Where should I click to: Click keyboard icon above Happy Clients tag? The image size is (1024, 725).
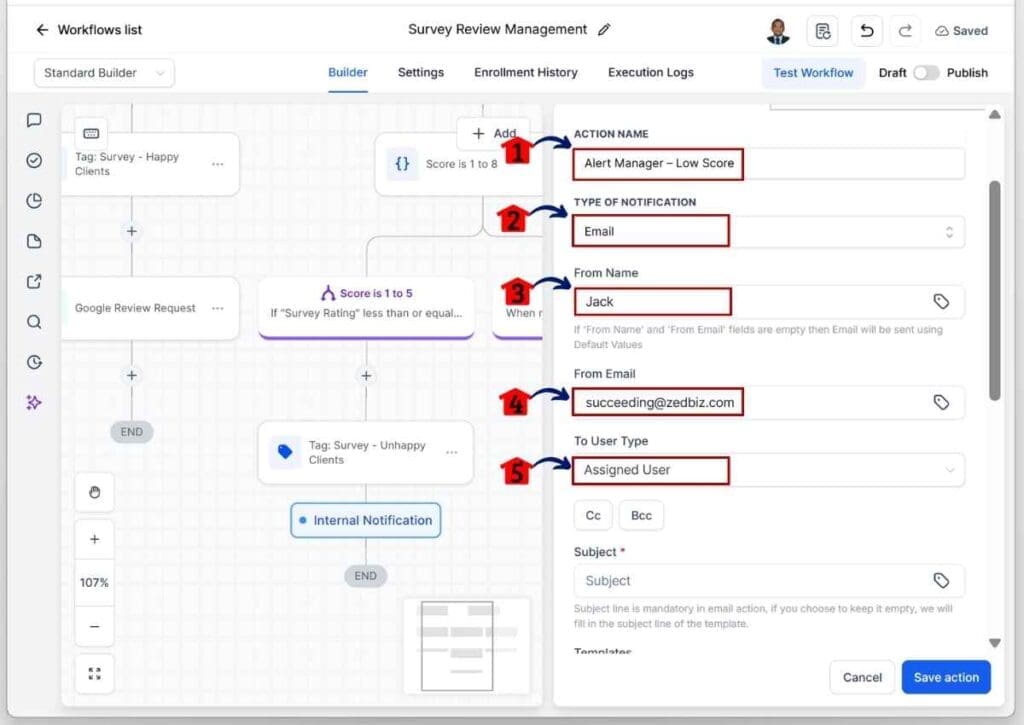click(x=91, y=133)
